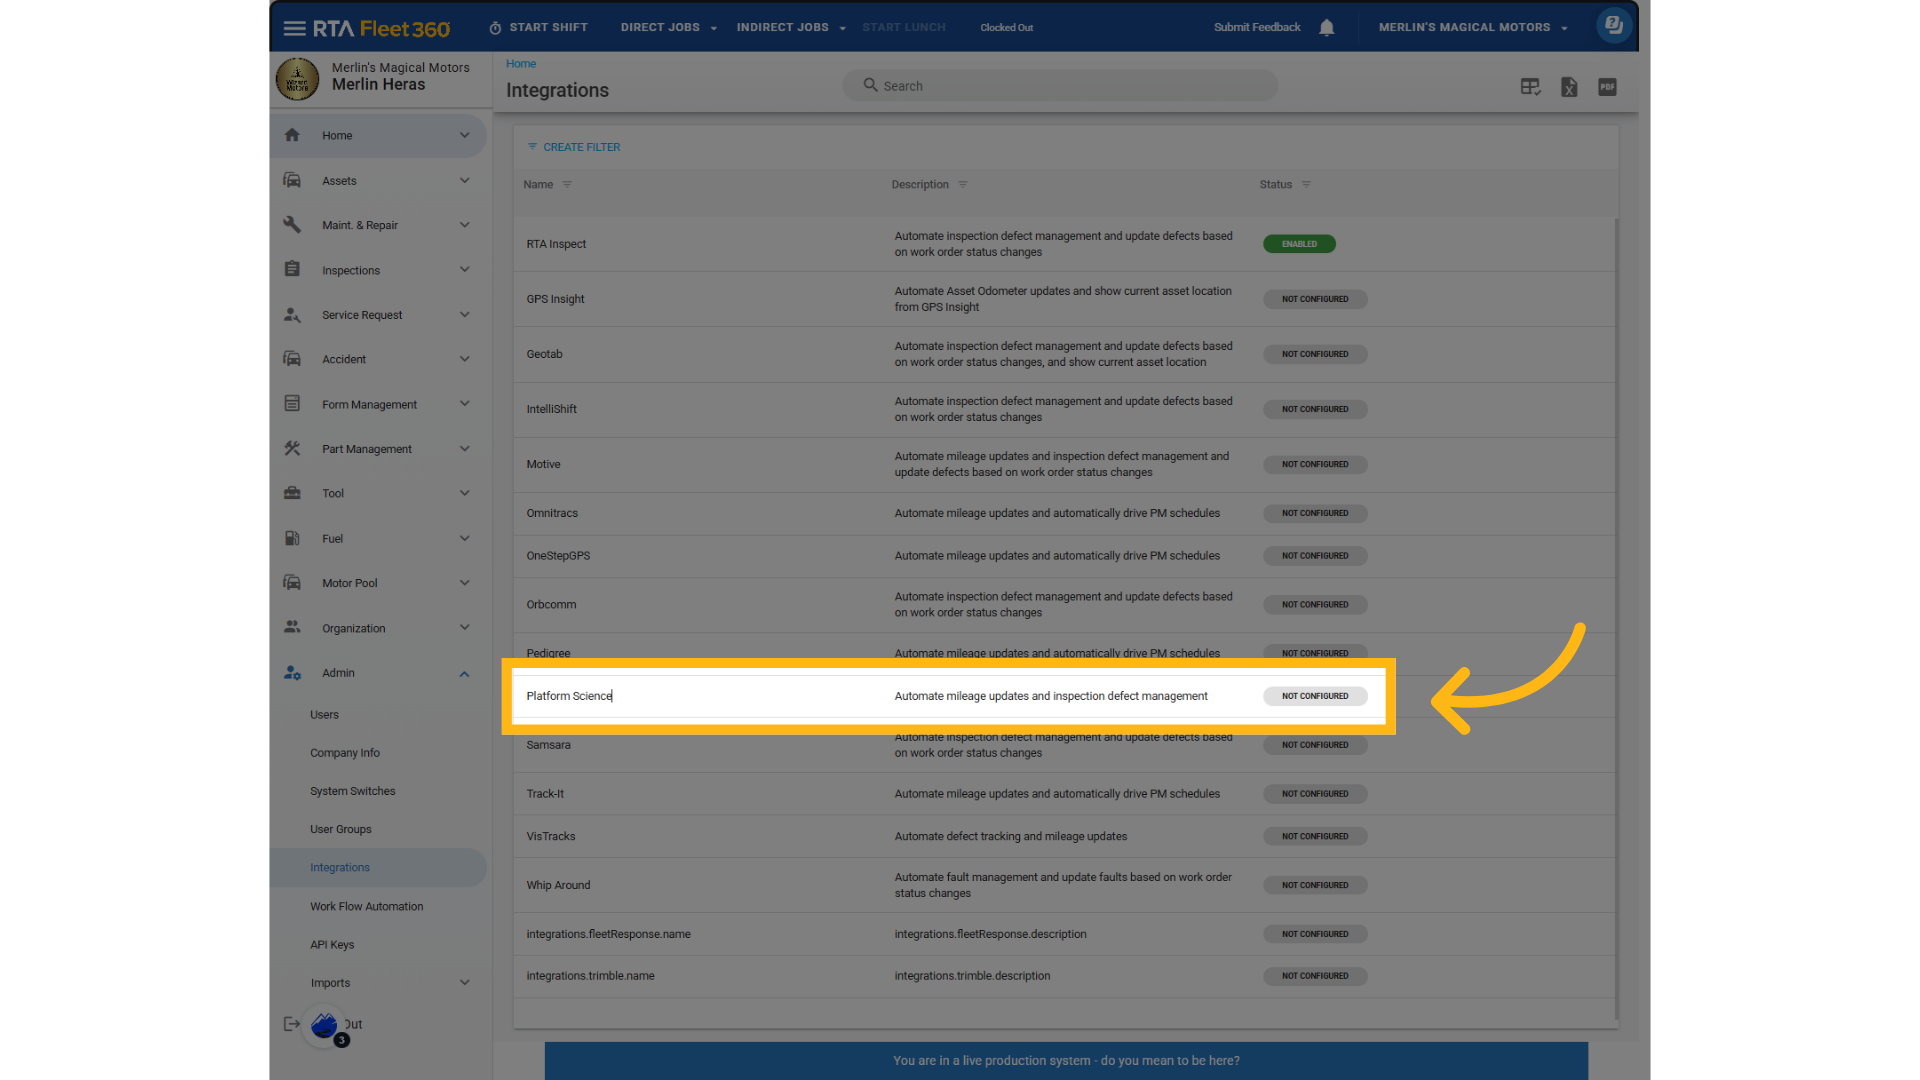Click into the Search field
This screenshot has height=1080, width=1920.
point(1060,86)
